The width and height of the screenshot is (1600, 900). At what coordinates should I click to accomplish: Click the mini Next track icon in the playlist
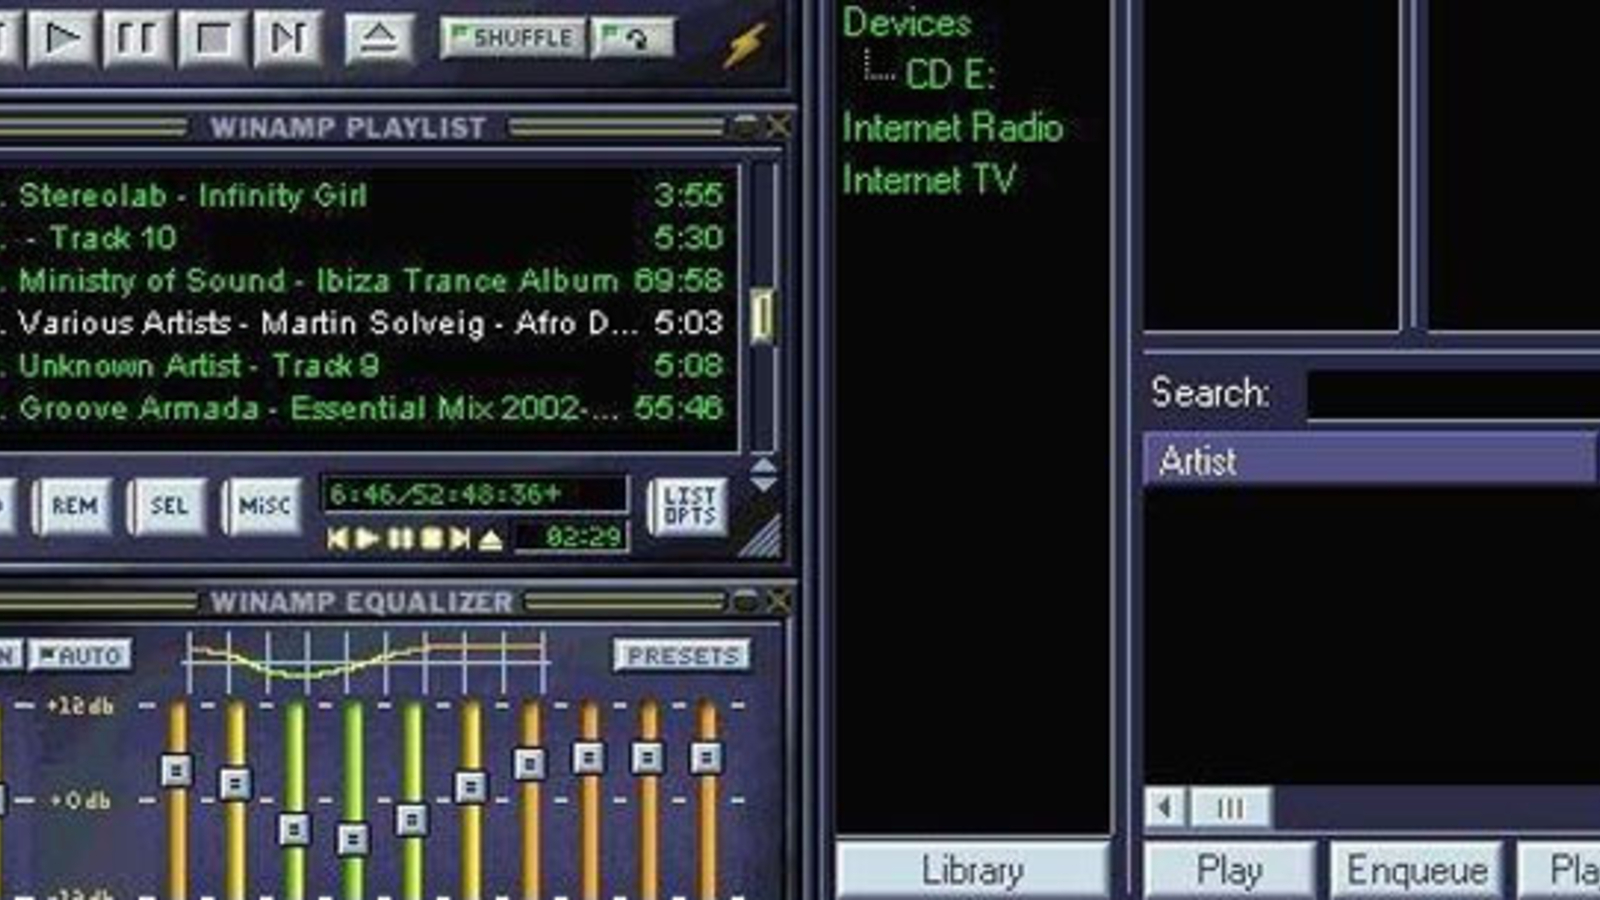pyautogui.click(x=460, y=539)
